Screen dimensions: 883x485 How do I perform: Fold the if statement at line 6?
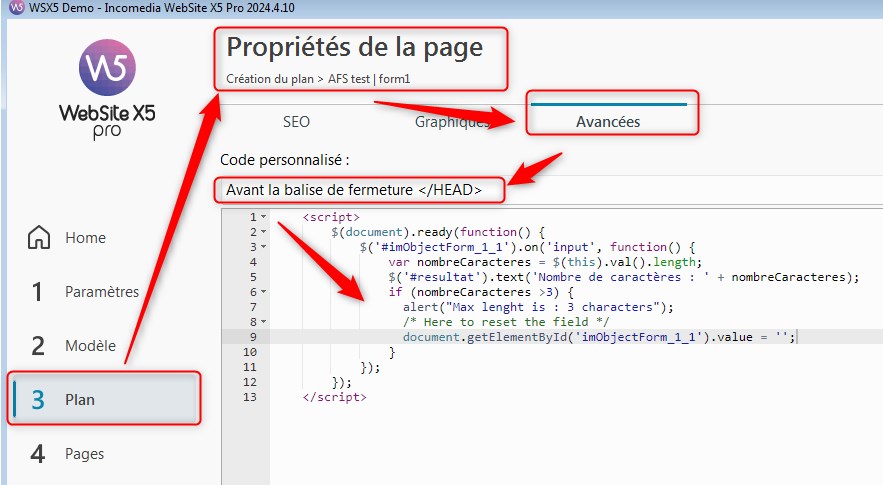pos(263,292)
